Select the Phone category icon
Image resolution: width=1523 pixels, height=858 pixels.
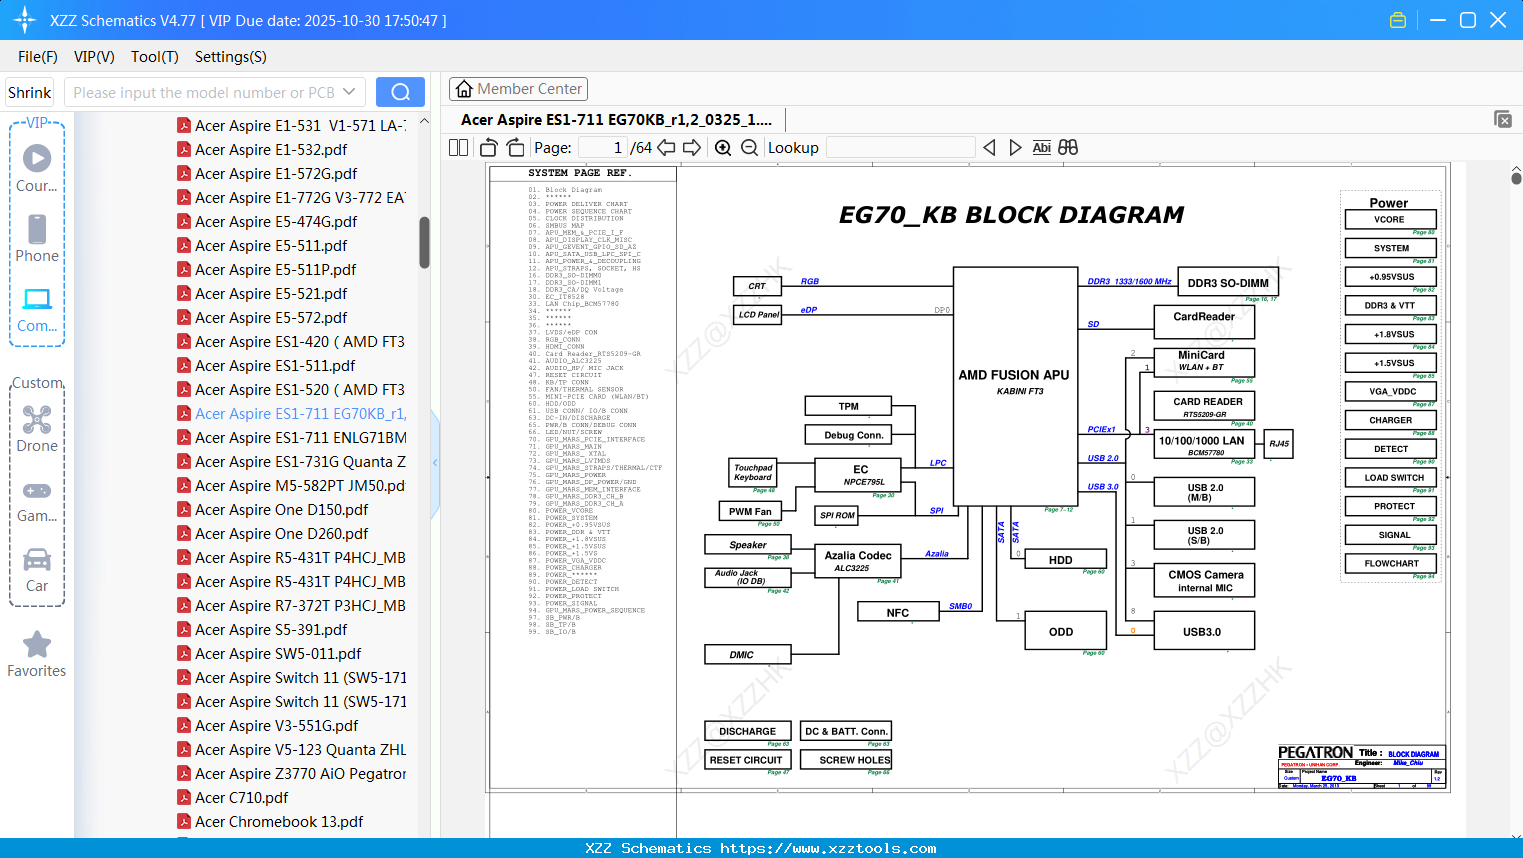[x=37, y=238]
